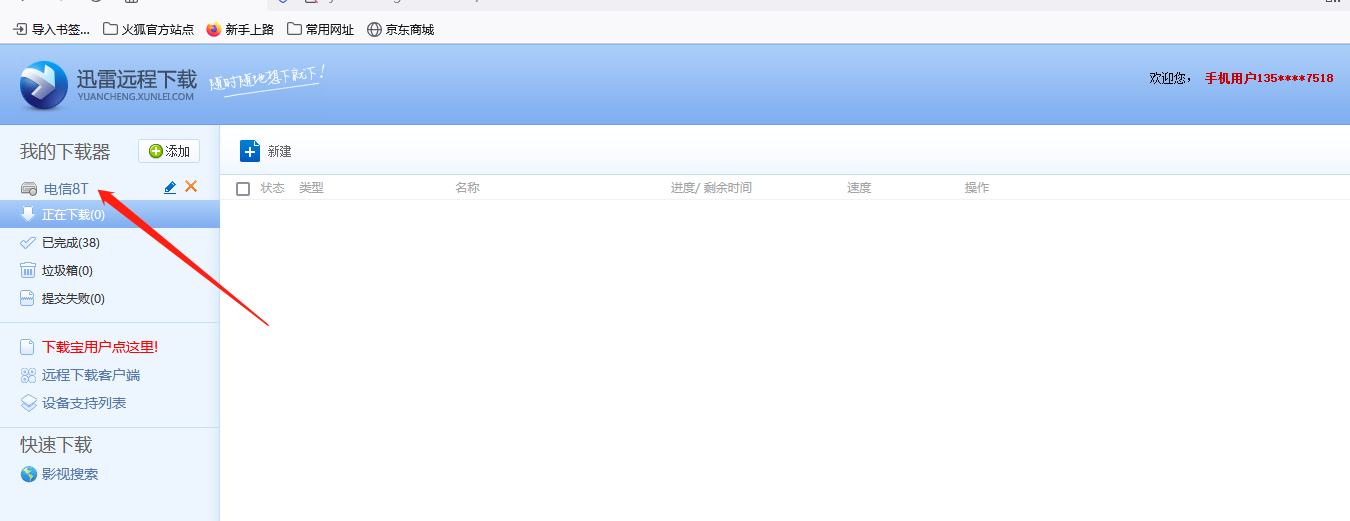Open the 京东商城 bookmark
The width and height of the screenshot is (1350, 521).
[x=400, y=29]
